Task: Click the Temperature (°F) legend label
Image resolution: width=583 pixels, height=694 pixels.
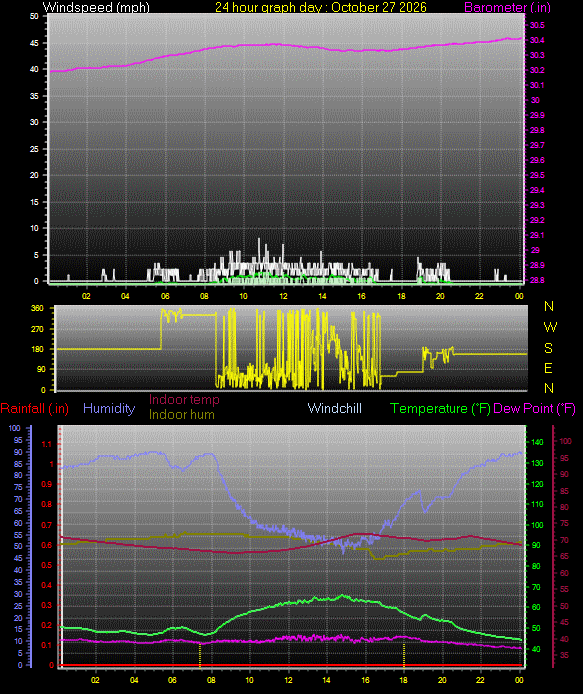Action: click(440, 408)
